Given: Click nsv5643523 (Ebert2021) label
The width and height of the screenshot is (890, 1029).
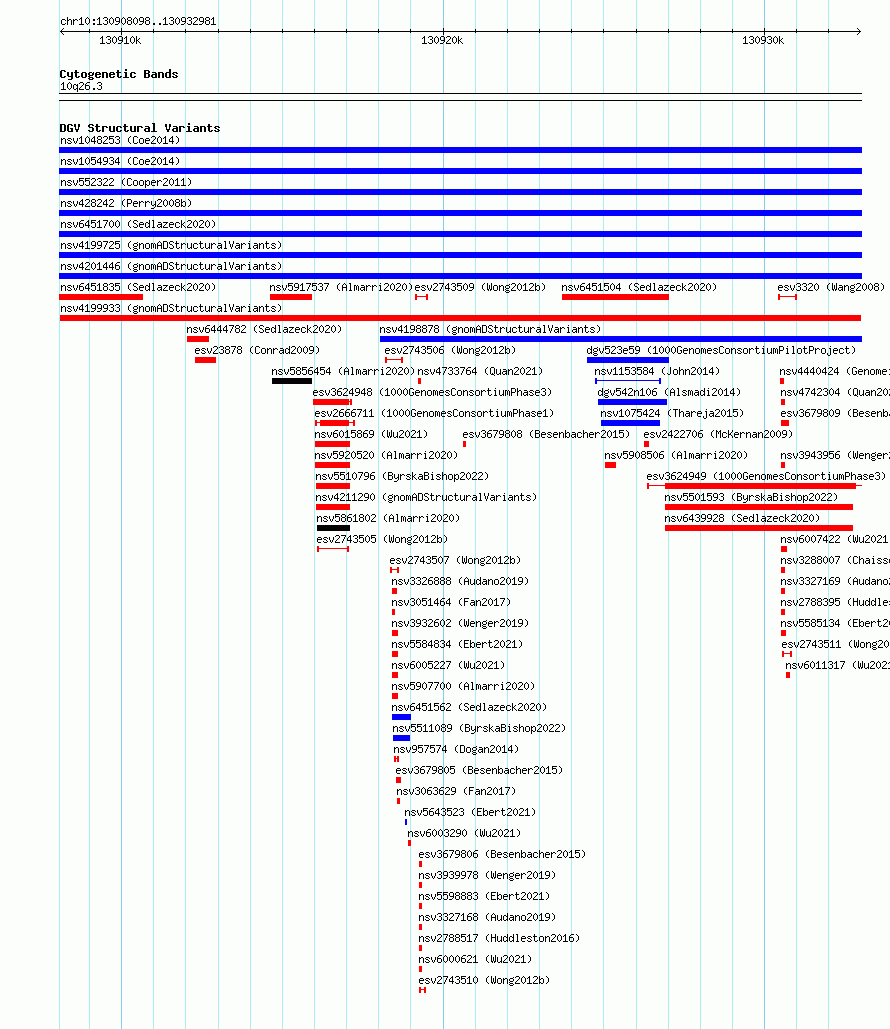Looking at the screenshot, I should 470,812.
